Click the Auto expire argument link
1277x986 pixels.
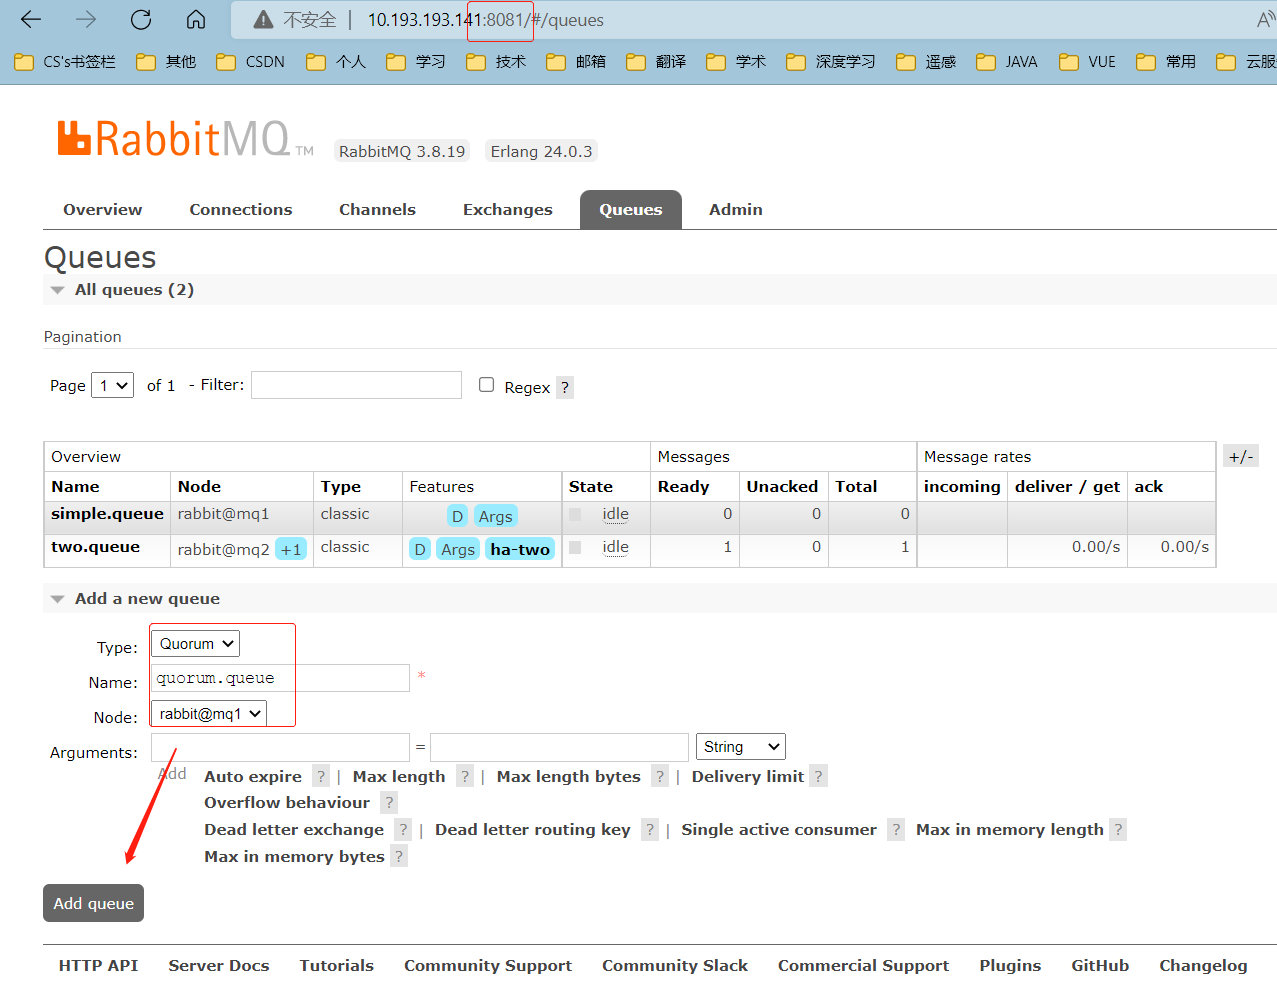click(253, 776)
